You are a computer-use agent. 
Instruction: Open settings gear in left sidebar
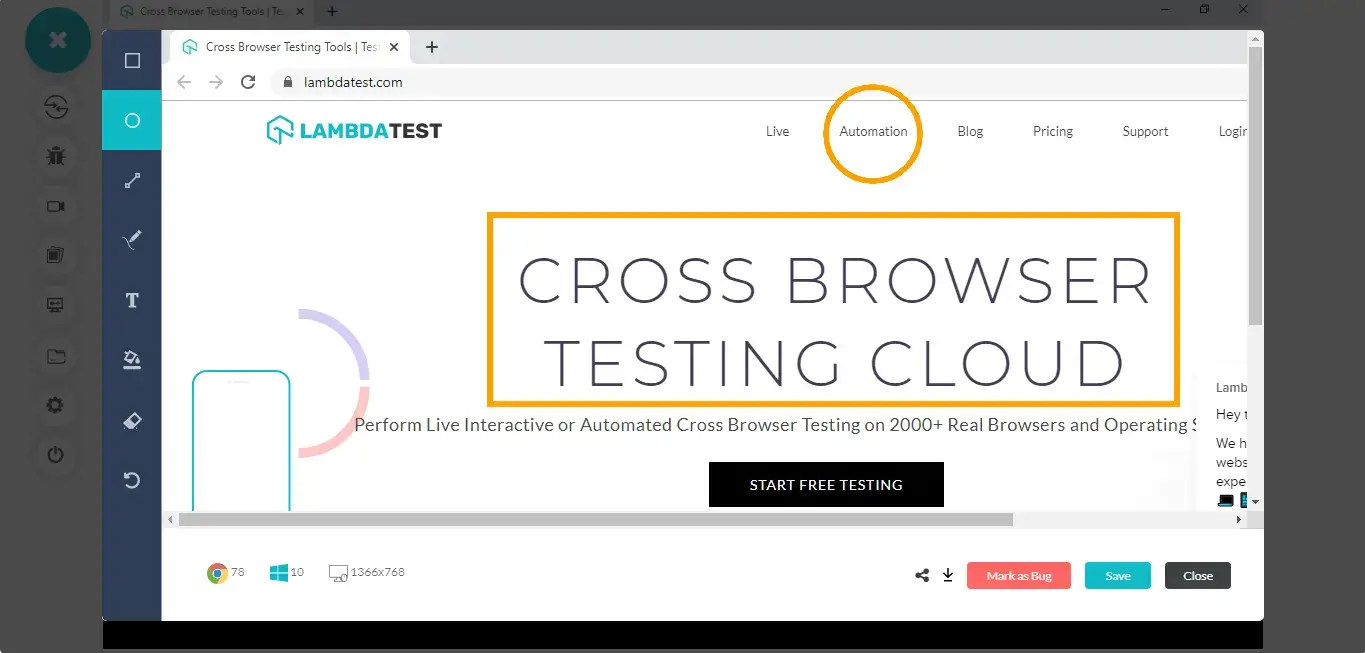pos(56,405)
